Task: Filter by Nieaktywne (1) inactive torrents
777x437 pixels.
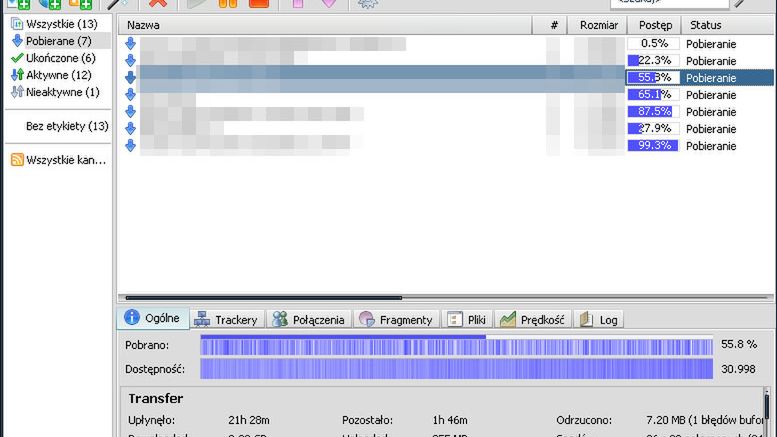Action: tap(56, 92)
